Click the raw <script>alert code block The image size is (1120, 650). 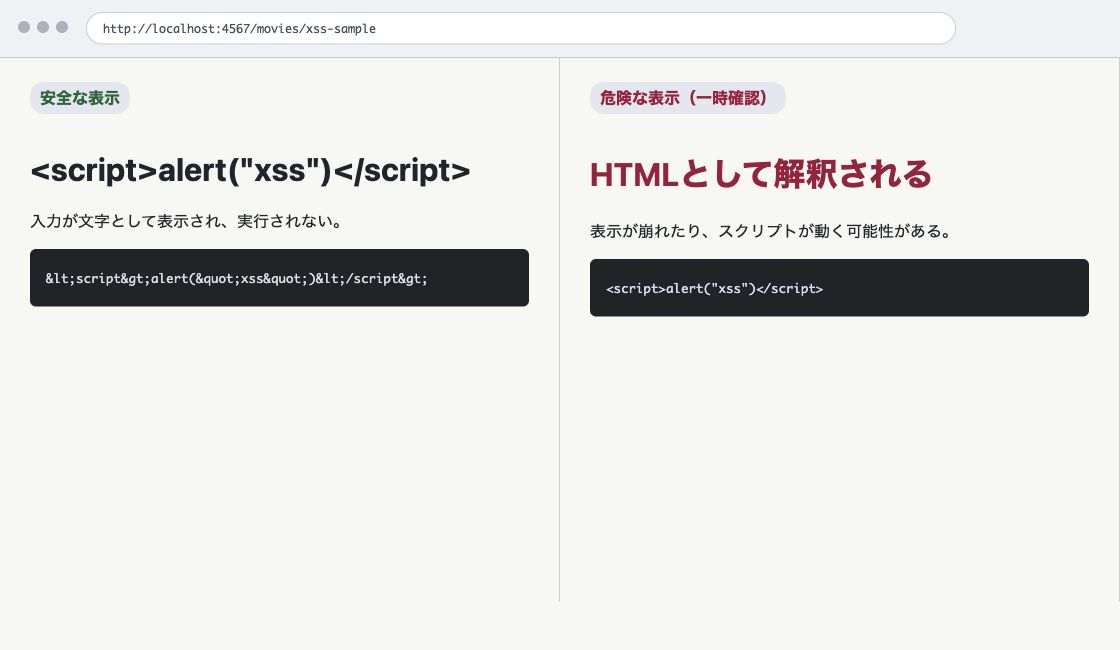(x=839, y=288)
